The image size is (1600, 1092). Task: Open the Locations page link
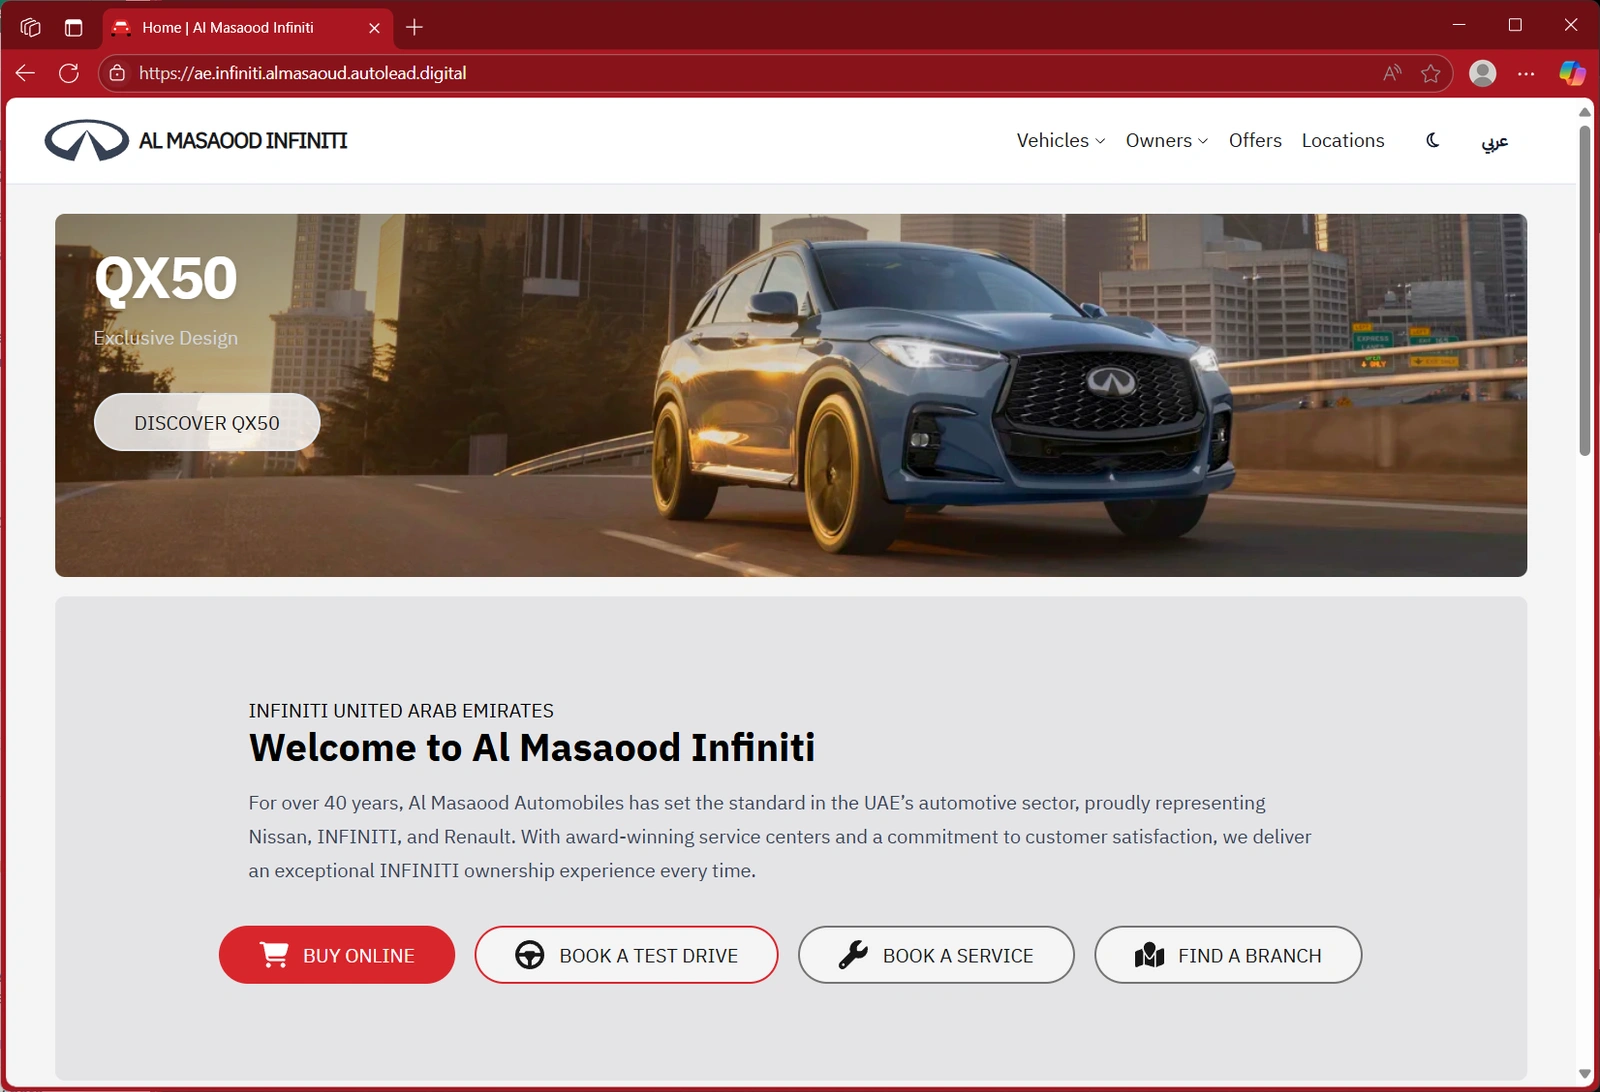click(1343, 140)
